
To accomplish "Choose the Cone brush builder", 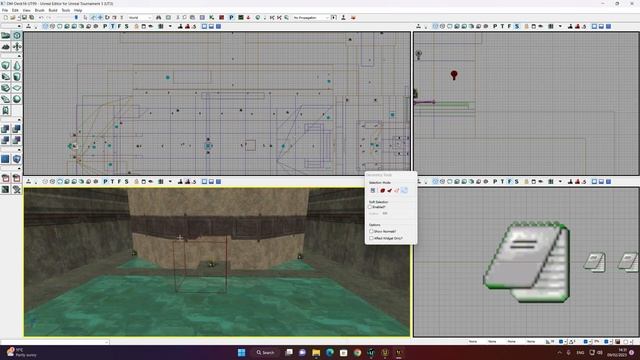I will coord(17,65).
